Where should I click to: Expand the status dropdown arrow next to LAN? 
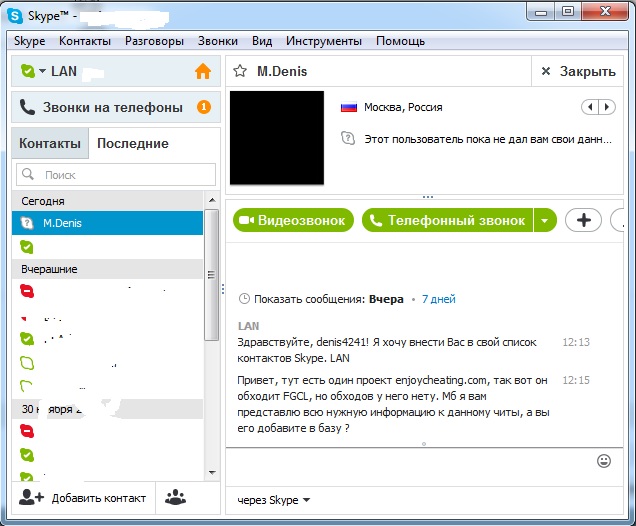(x=42, y=71)
